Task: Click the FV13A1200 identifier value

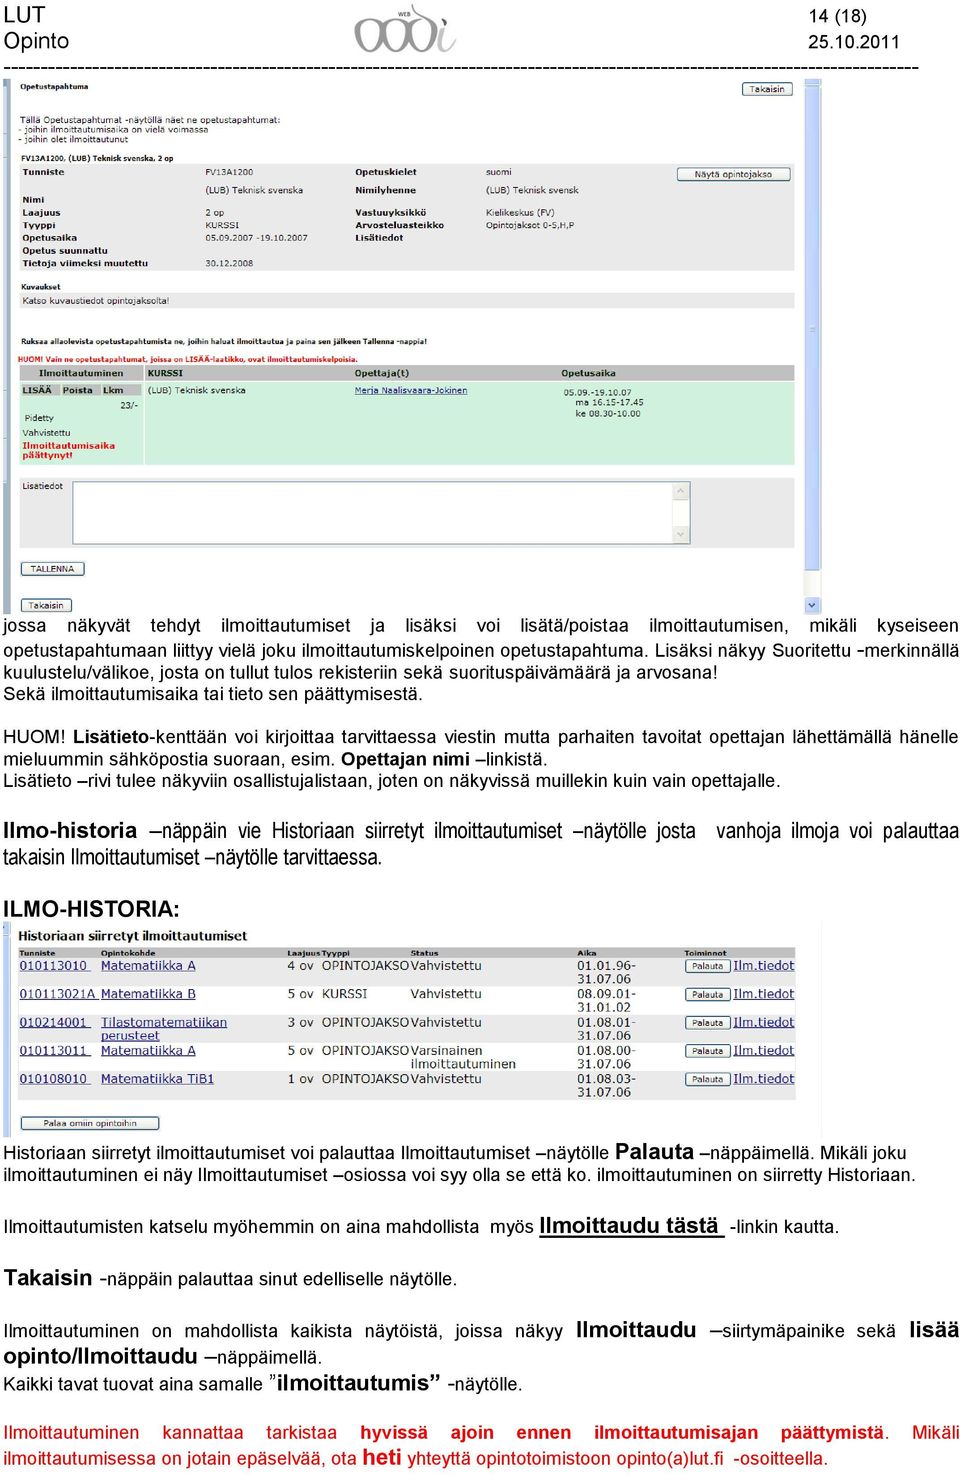Action: [x=229, y=172]
